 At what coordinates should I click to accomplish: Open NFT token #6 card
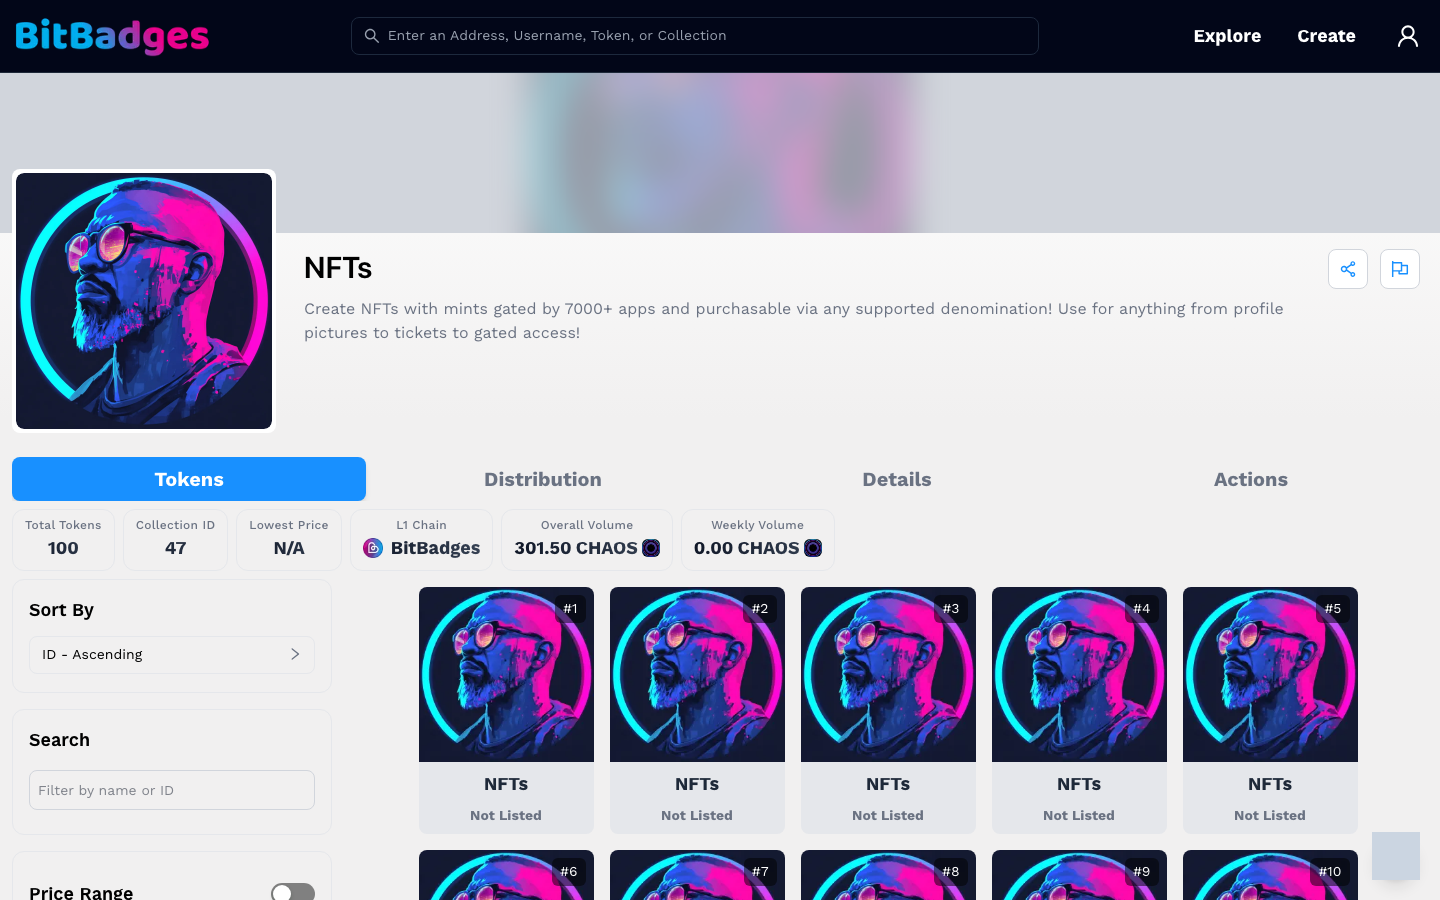(x=506, y=875)
